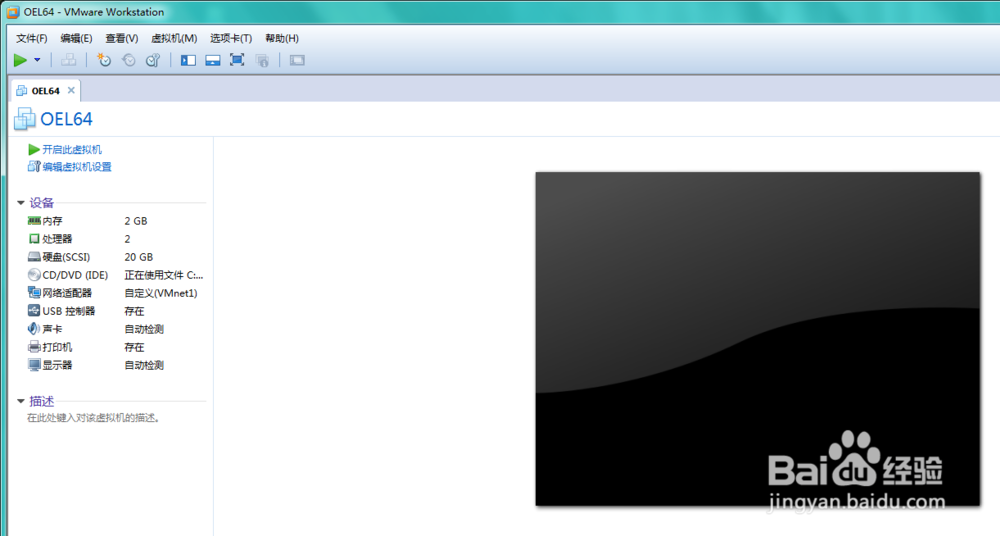Image resolution: width=1000 pixels, height=536 pixels.
Task: Open the 帮助(H) menu
Action: pos(281,38)
